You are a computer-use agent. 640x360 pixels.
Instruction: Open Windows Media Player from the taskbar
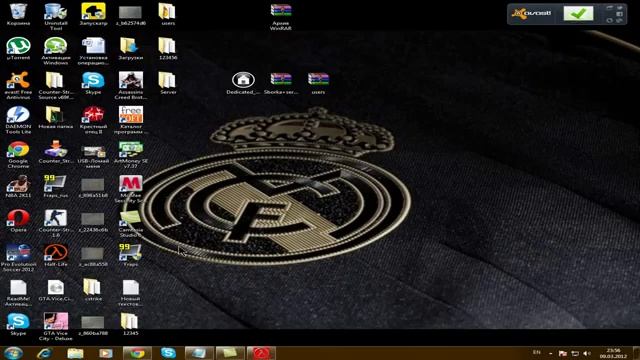pyautogui.click(x=105, y=353)
